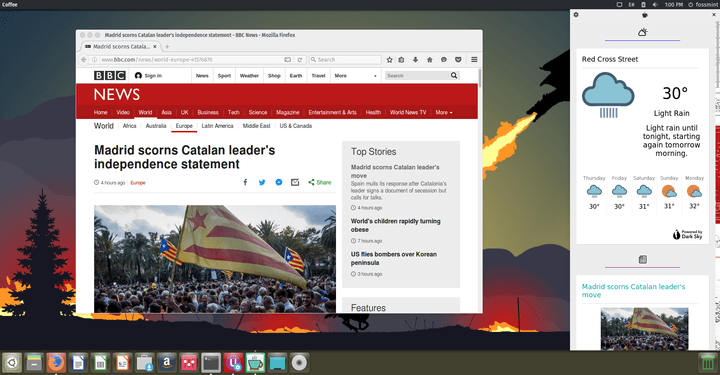This screenshot has height=375, width=720.
Task: Go to Entertainment & Arts section
Action: (x=332, y=112)
